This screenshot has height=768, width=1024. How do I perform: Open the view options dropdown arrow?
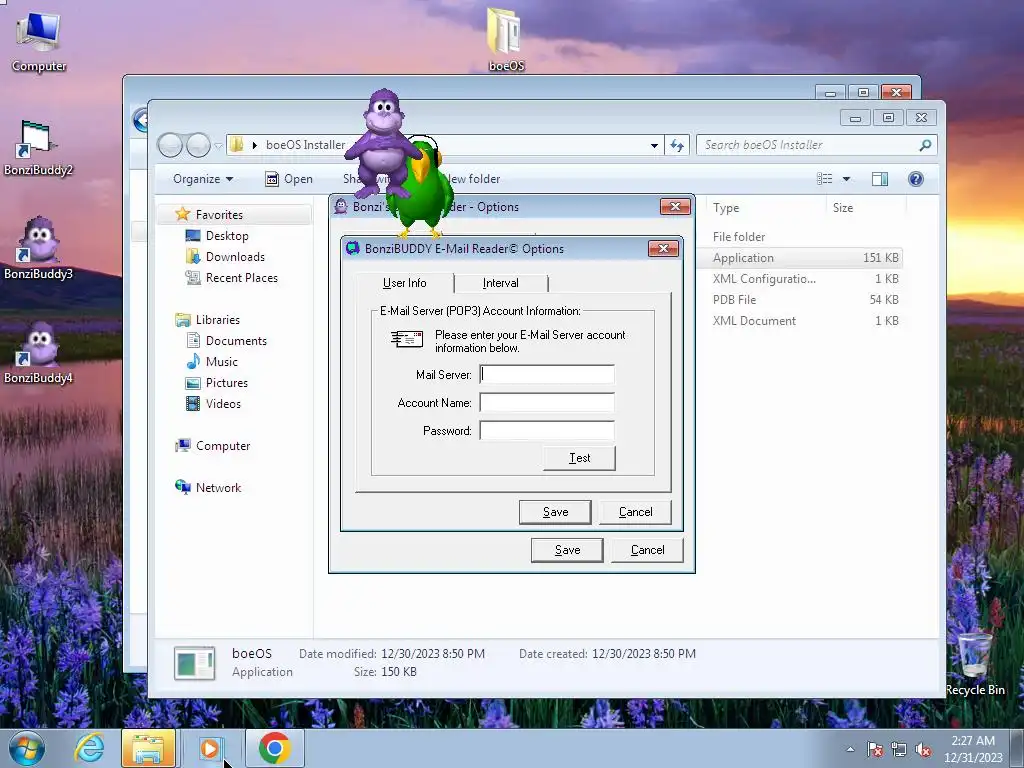pyautogui.click(x=846, y=179)
